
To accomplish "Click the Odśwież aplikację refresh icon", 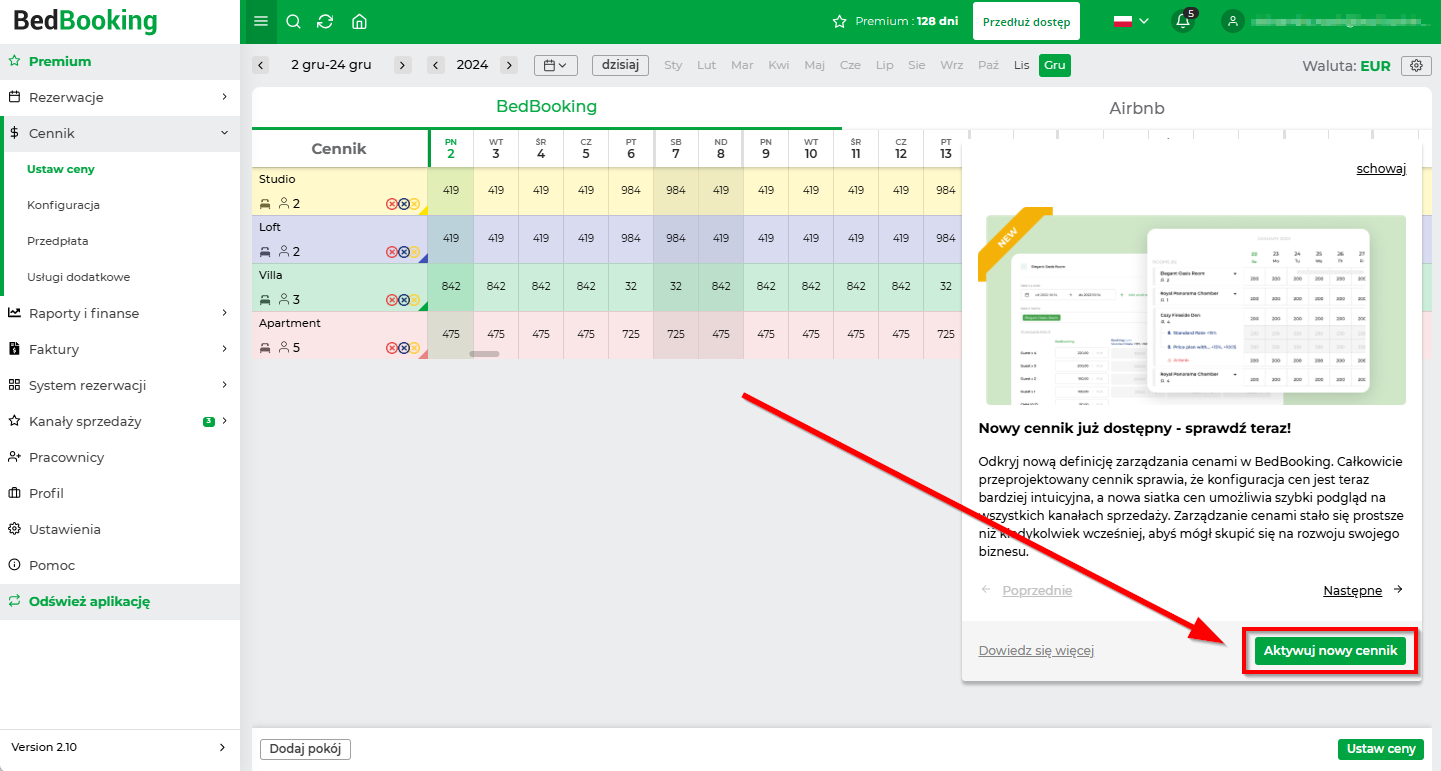I will click(14, 601).
